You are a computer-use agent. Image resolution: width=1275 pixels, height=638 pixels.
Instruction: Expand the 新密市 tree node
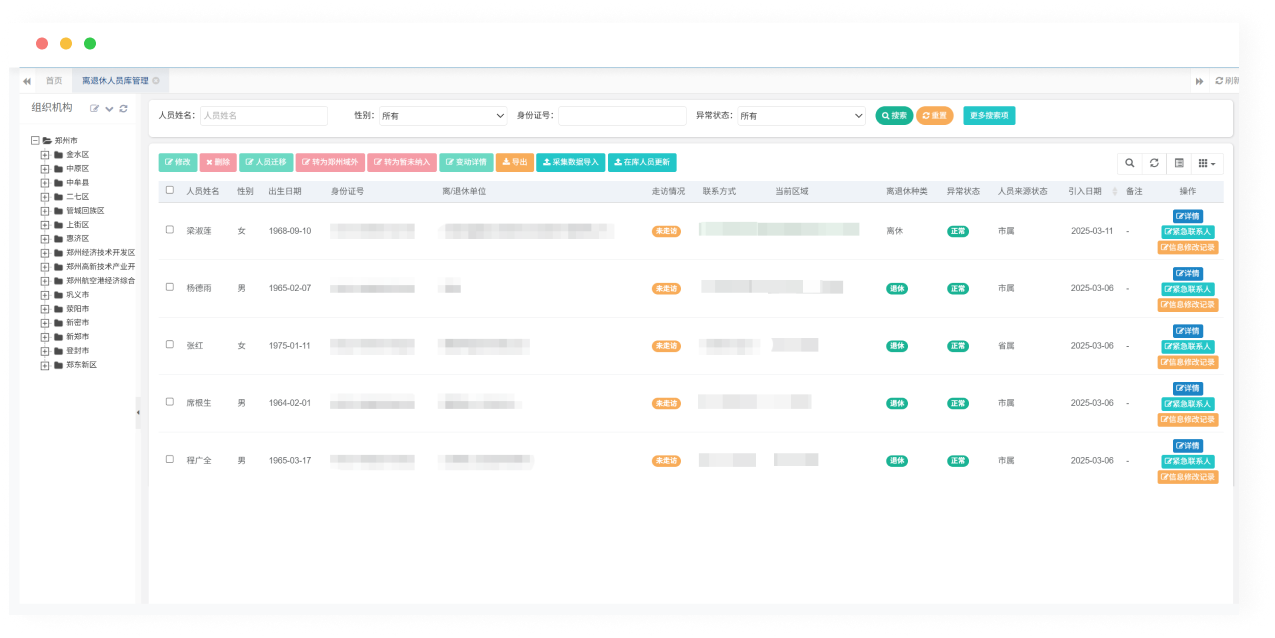click(45, 323)
